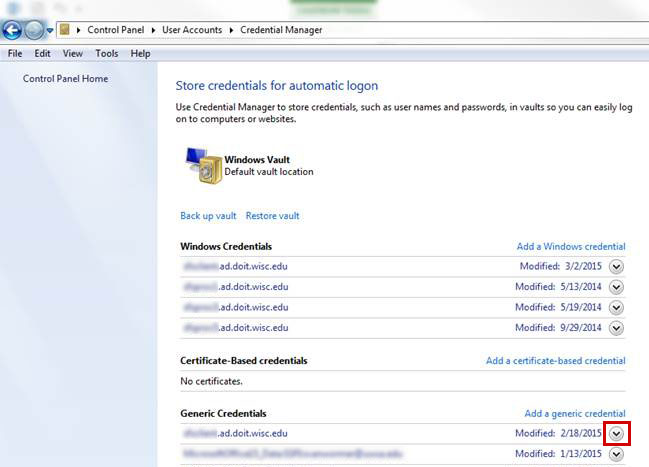Select Windows credential row dated 5/19/2014
Screen dimensions: 649x467
403,308
